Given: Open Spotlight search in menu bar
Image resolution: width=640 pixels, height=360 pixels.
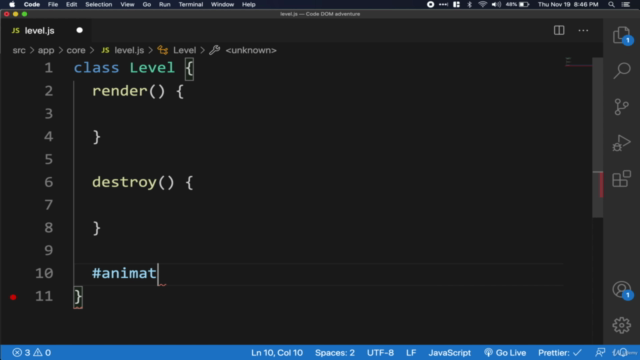Looking at the screenshot, I should (611, 4).
